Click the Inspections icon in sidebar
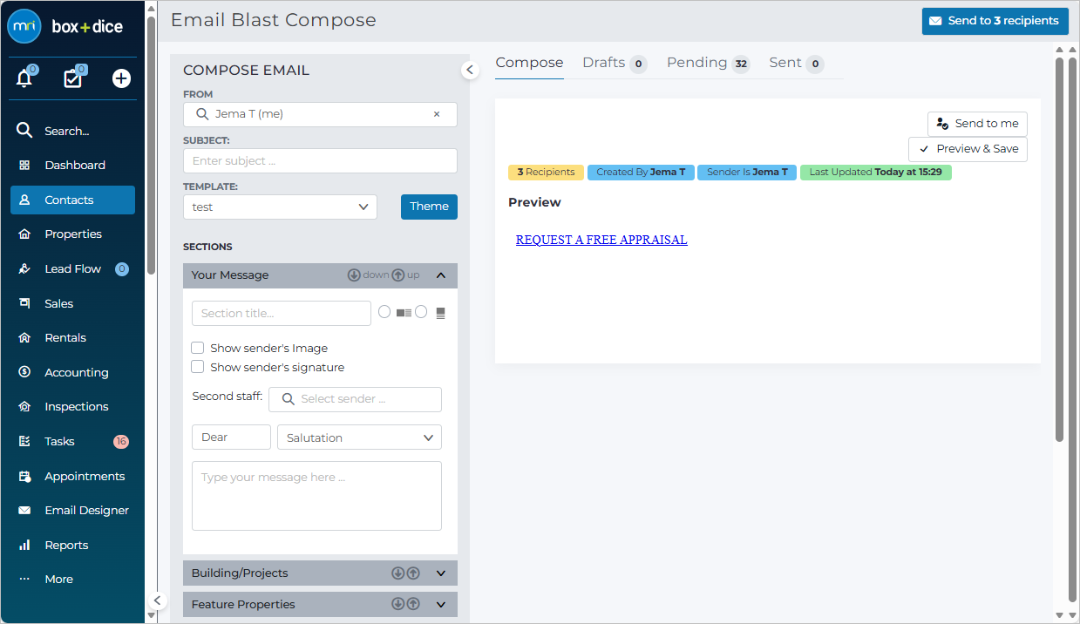Viewport: 1080px width, 624px height. 24,406
